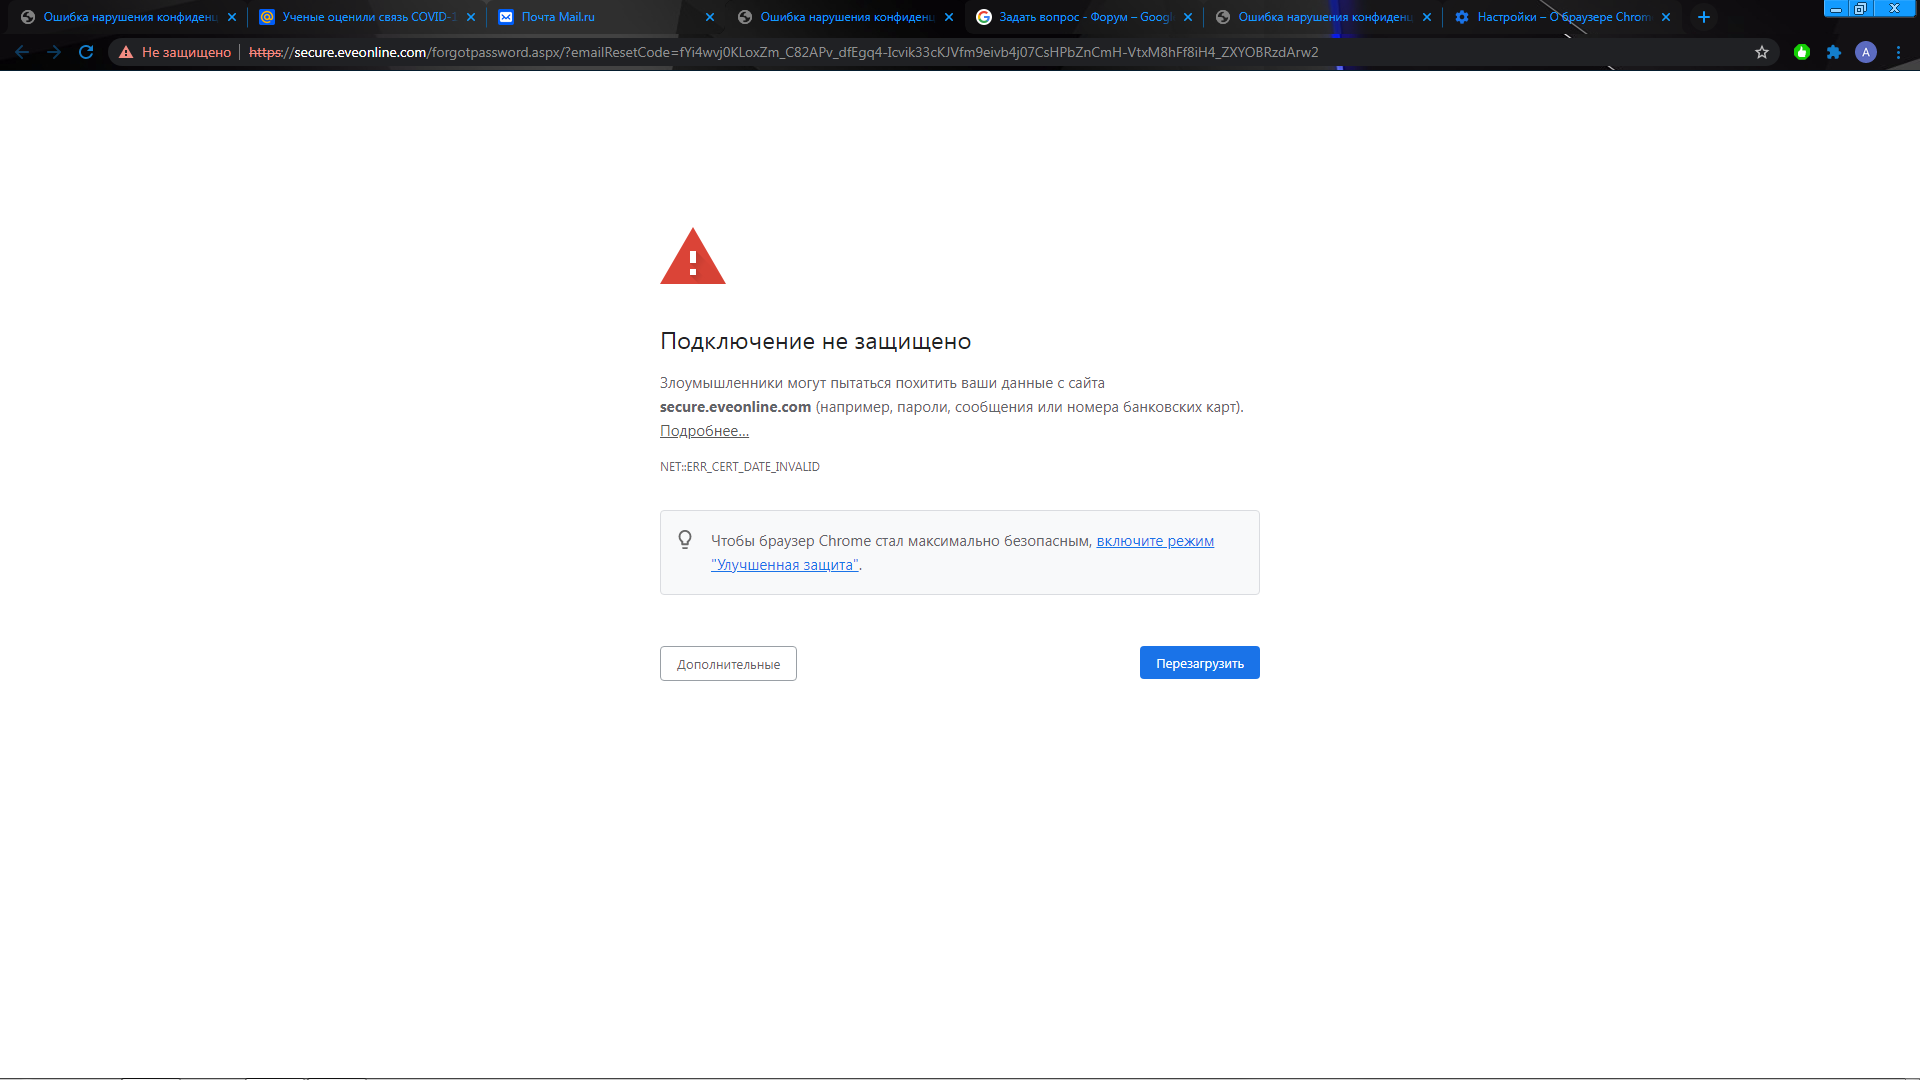Open the 'Подробнее...' link
This screenshot has width=1920, height=1080.
(x=704, y=431)
